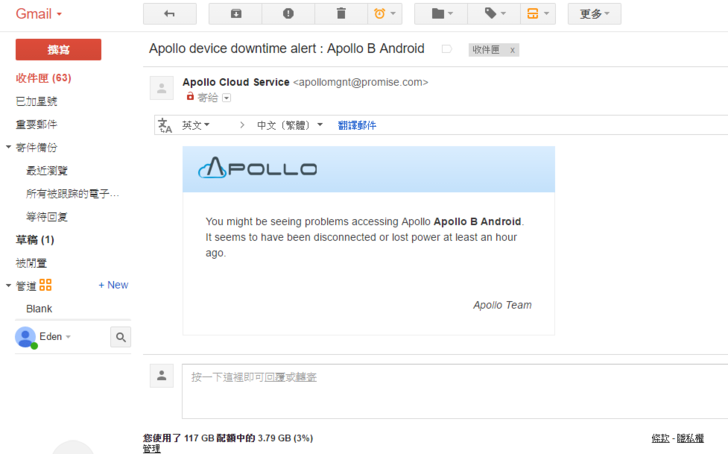Click the back arrow toolbar button
Viewport: 728px width, 454px height.
point(170,14)
